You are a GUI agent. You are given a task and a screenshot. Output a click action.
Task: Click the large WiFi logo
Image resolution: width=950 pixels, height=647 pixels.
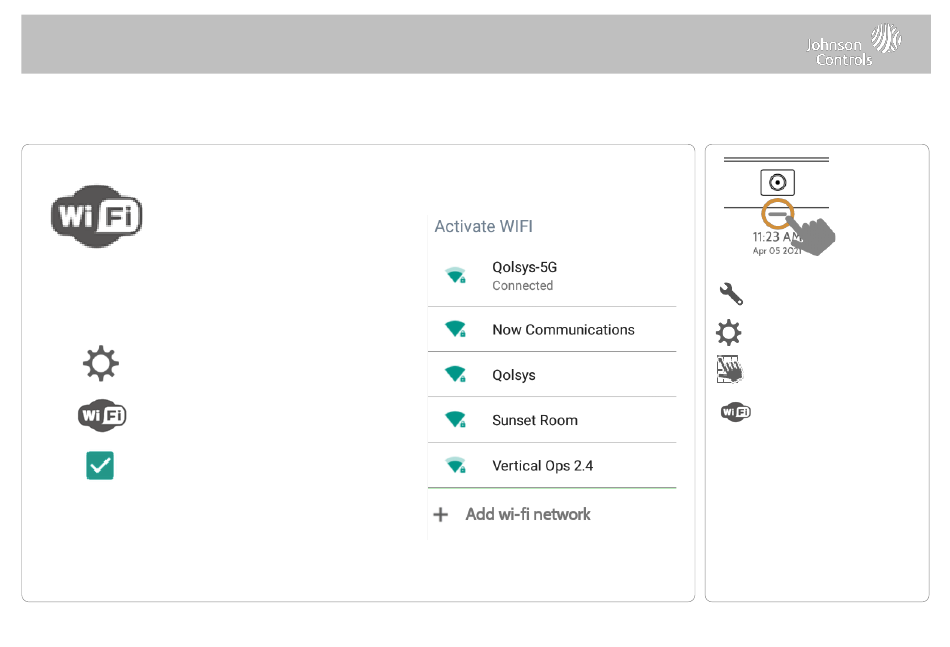point(97,216)
